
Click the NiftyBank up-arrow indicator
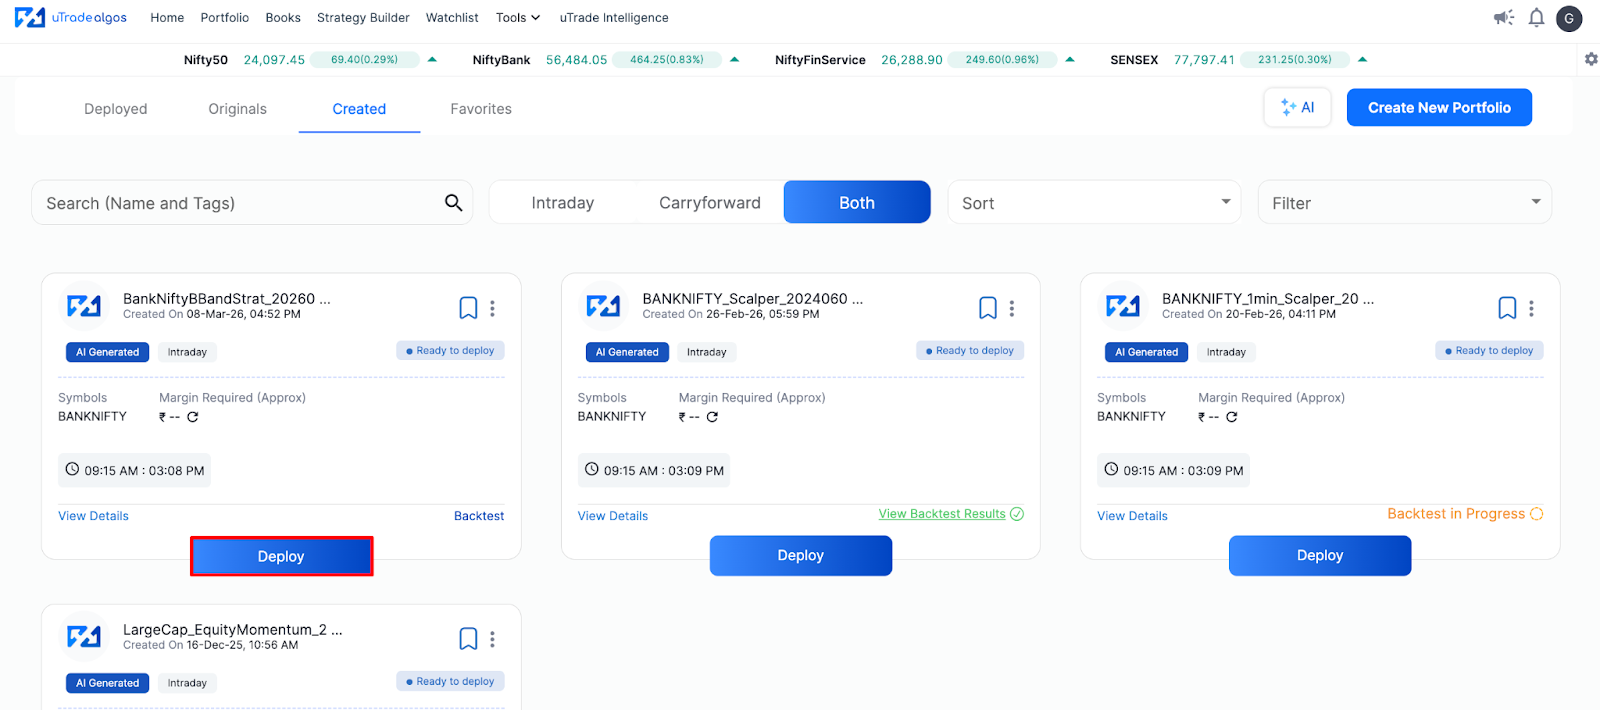(735, 59)
